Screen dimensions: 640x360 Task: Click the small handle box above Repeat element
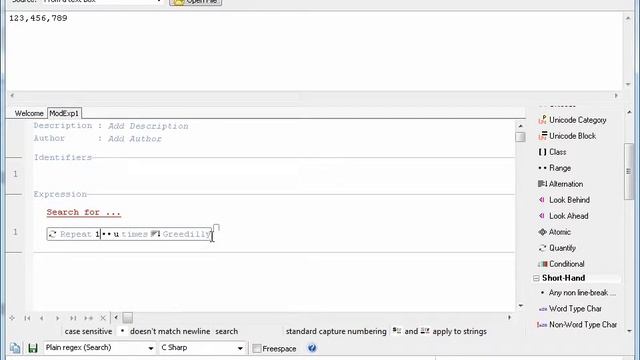coord(216,227)
